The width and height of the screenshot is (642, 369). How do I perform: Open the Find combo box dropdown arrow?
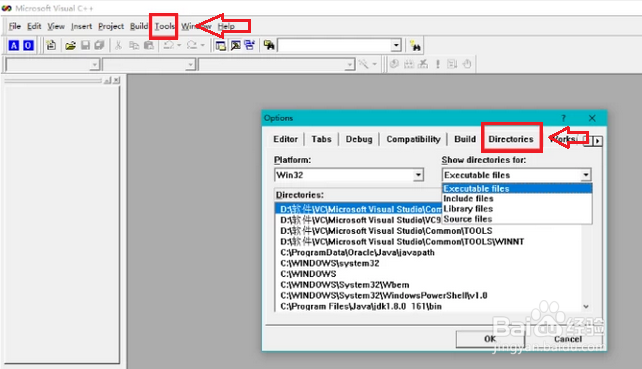tap(396, 45)
